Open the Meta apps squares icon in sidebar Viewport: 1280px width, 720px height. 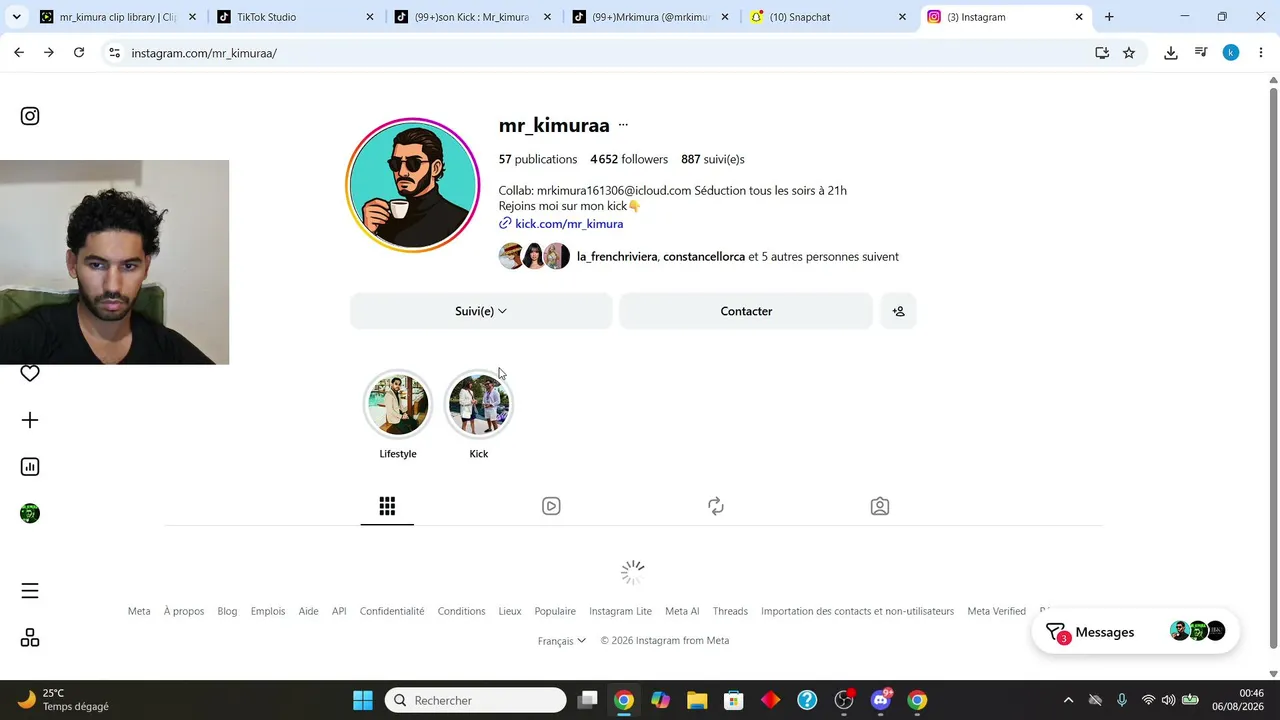(30, 638)
